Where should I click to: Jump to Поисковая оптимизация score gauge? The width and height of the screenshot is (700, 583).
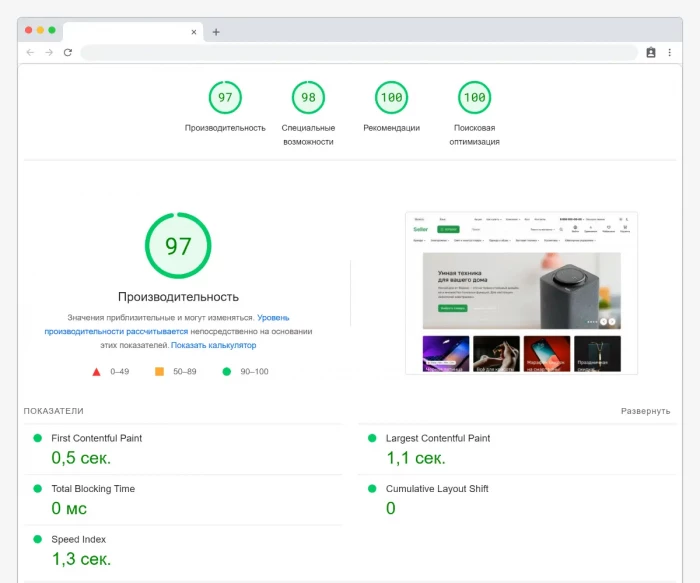point(474,98)
